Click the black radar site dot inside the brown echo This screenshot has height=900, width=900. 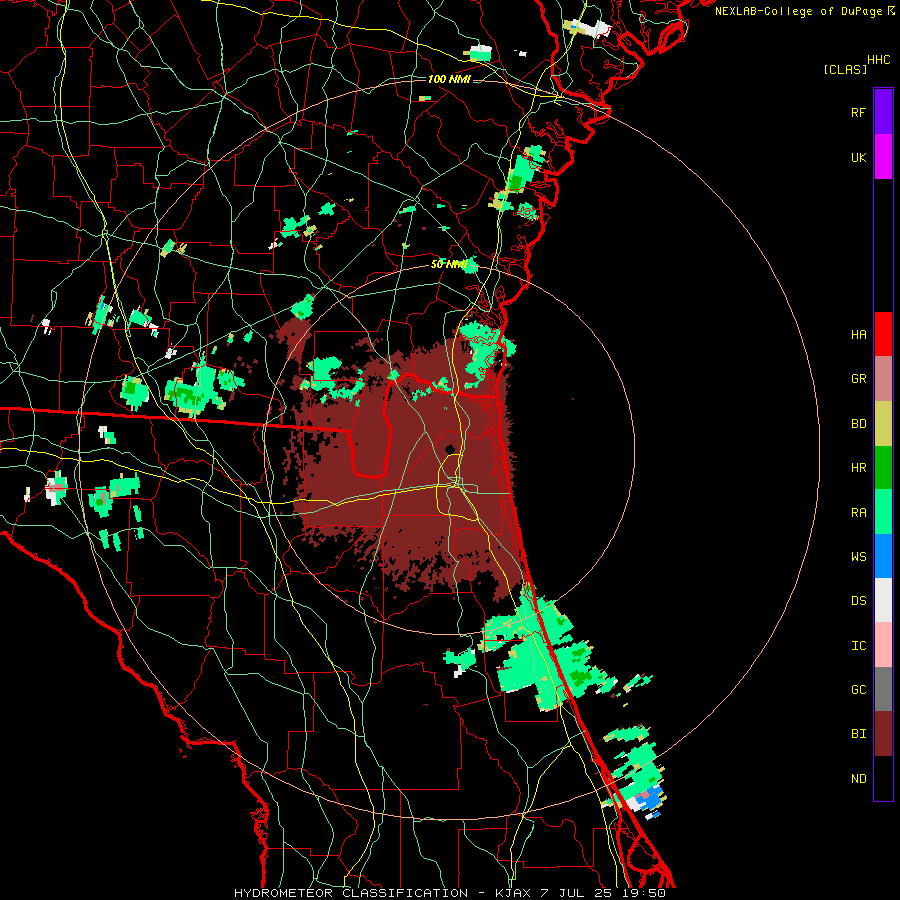(451, 449)
